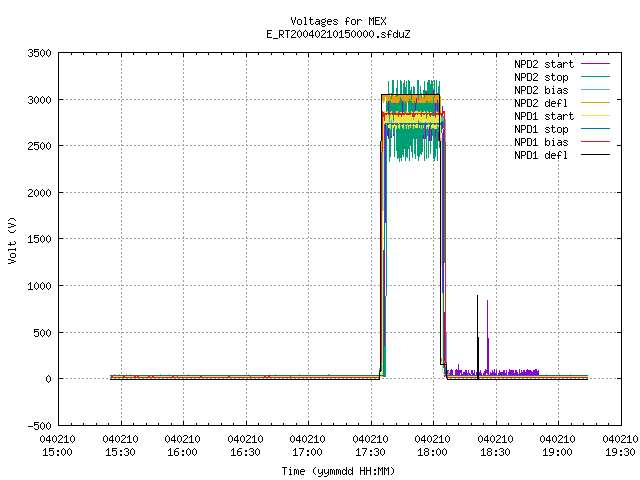Click the 500 y-axis tick label
This screenshot has height=480, width=640.
42,333
